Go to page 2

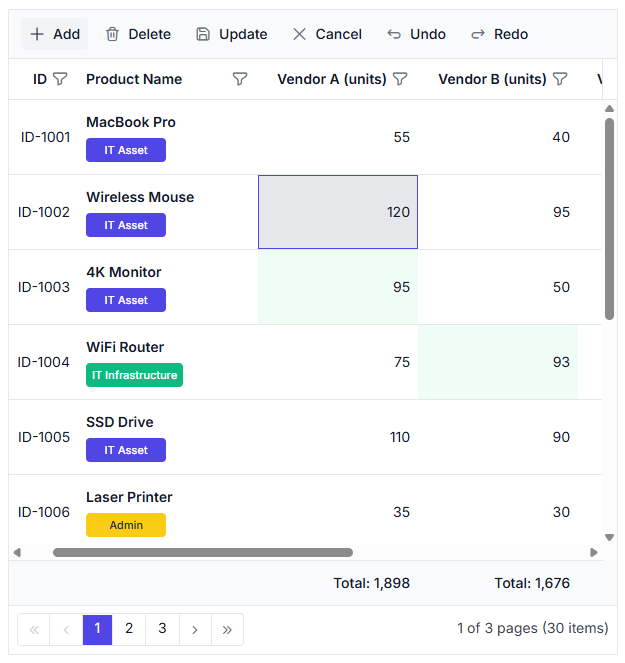(x=129, y=630)
